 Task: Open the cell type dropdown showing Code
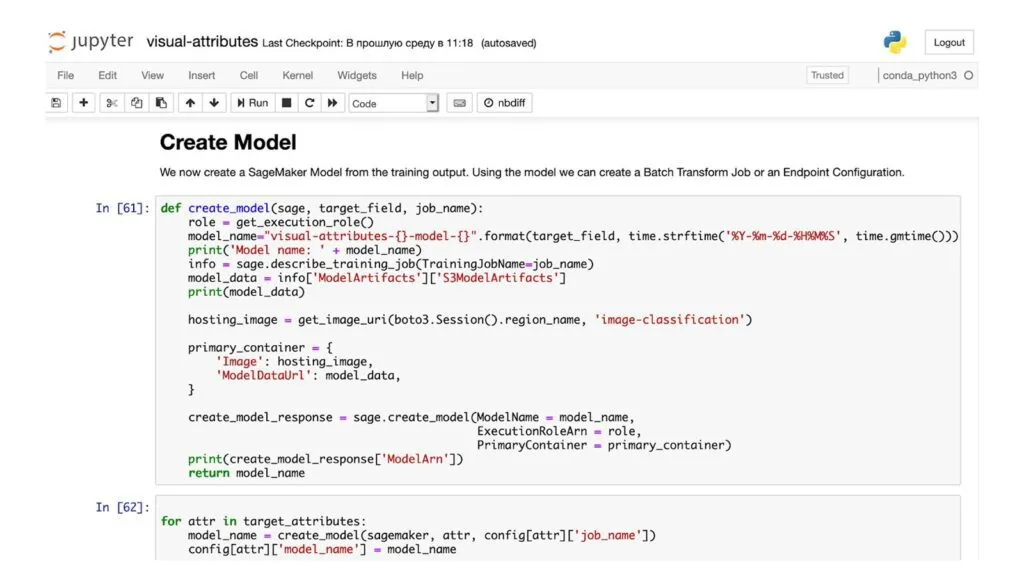tap(393, 102)
